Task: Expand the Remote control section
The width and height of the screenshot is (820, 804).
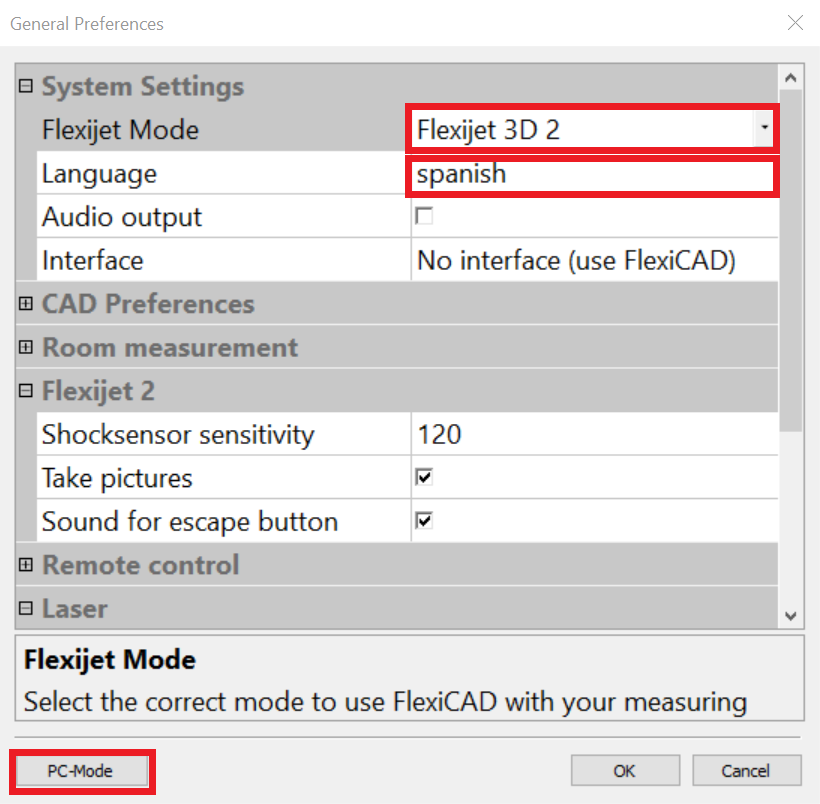Action: coord(26,565)
